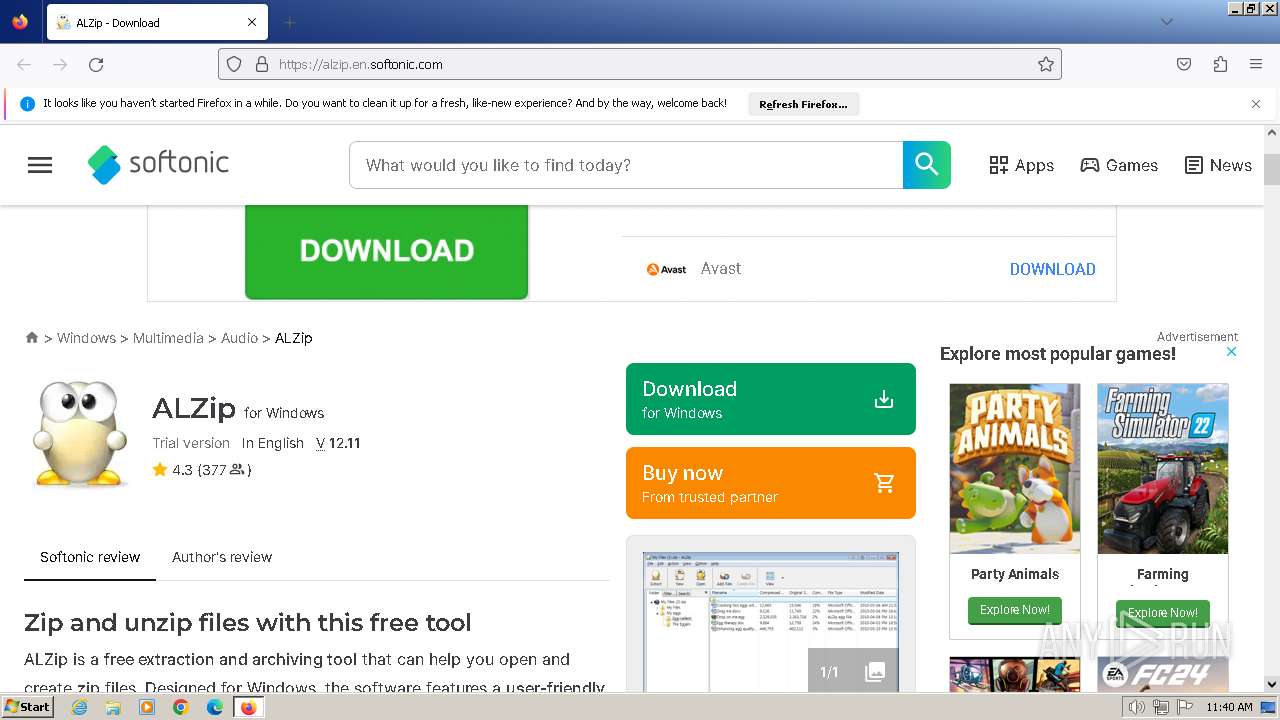Click the blue search magnifier button

[x=926, y=165]
